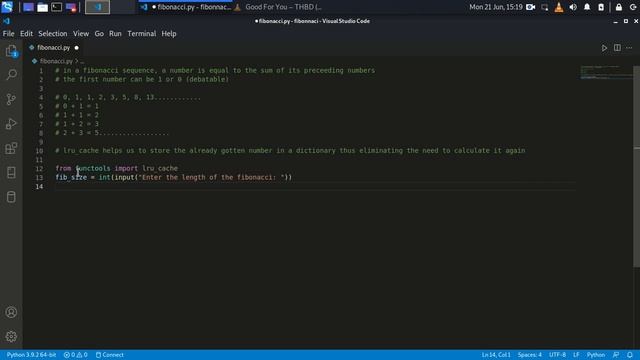Open the Run and Debug view
Viewport: 640px width, 360px height.
[11, 124]
